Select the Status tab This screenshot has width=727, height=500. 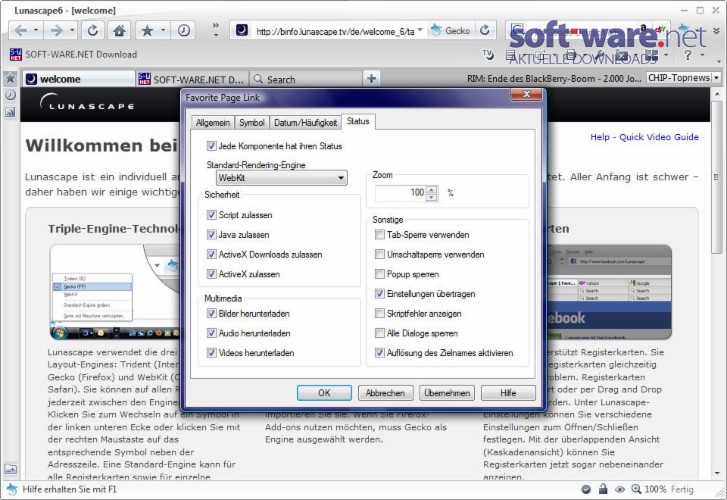tap(358, 121)
